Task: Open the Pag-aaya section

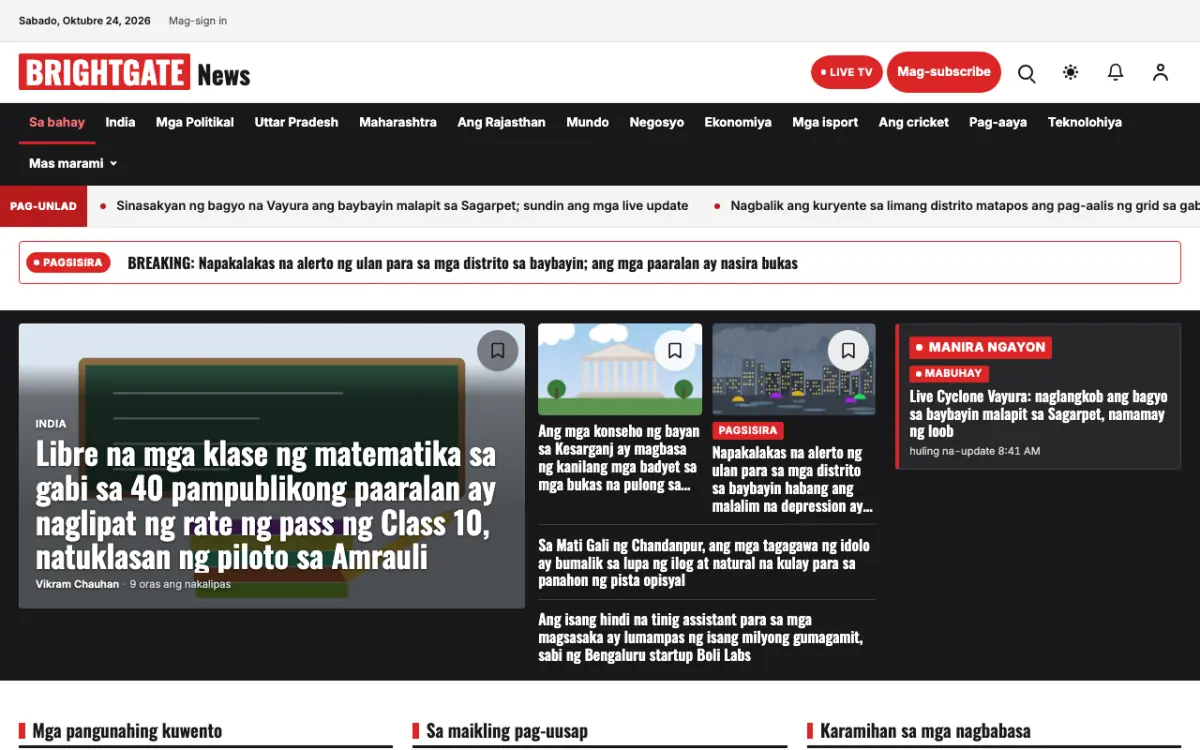Action: tap(998, 122)
